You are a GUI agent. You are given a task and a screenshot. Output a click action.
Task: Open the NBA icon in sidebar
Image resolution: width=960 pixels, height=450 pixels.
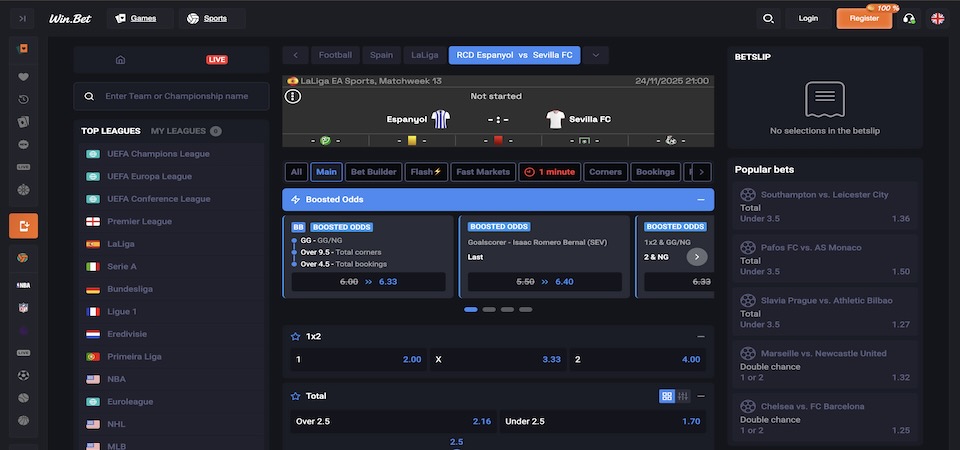click(x=23, y=285)
